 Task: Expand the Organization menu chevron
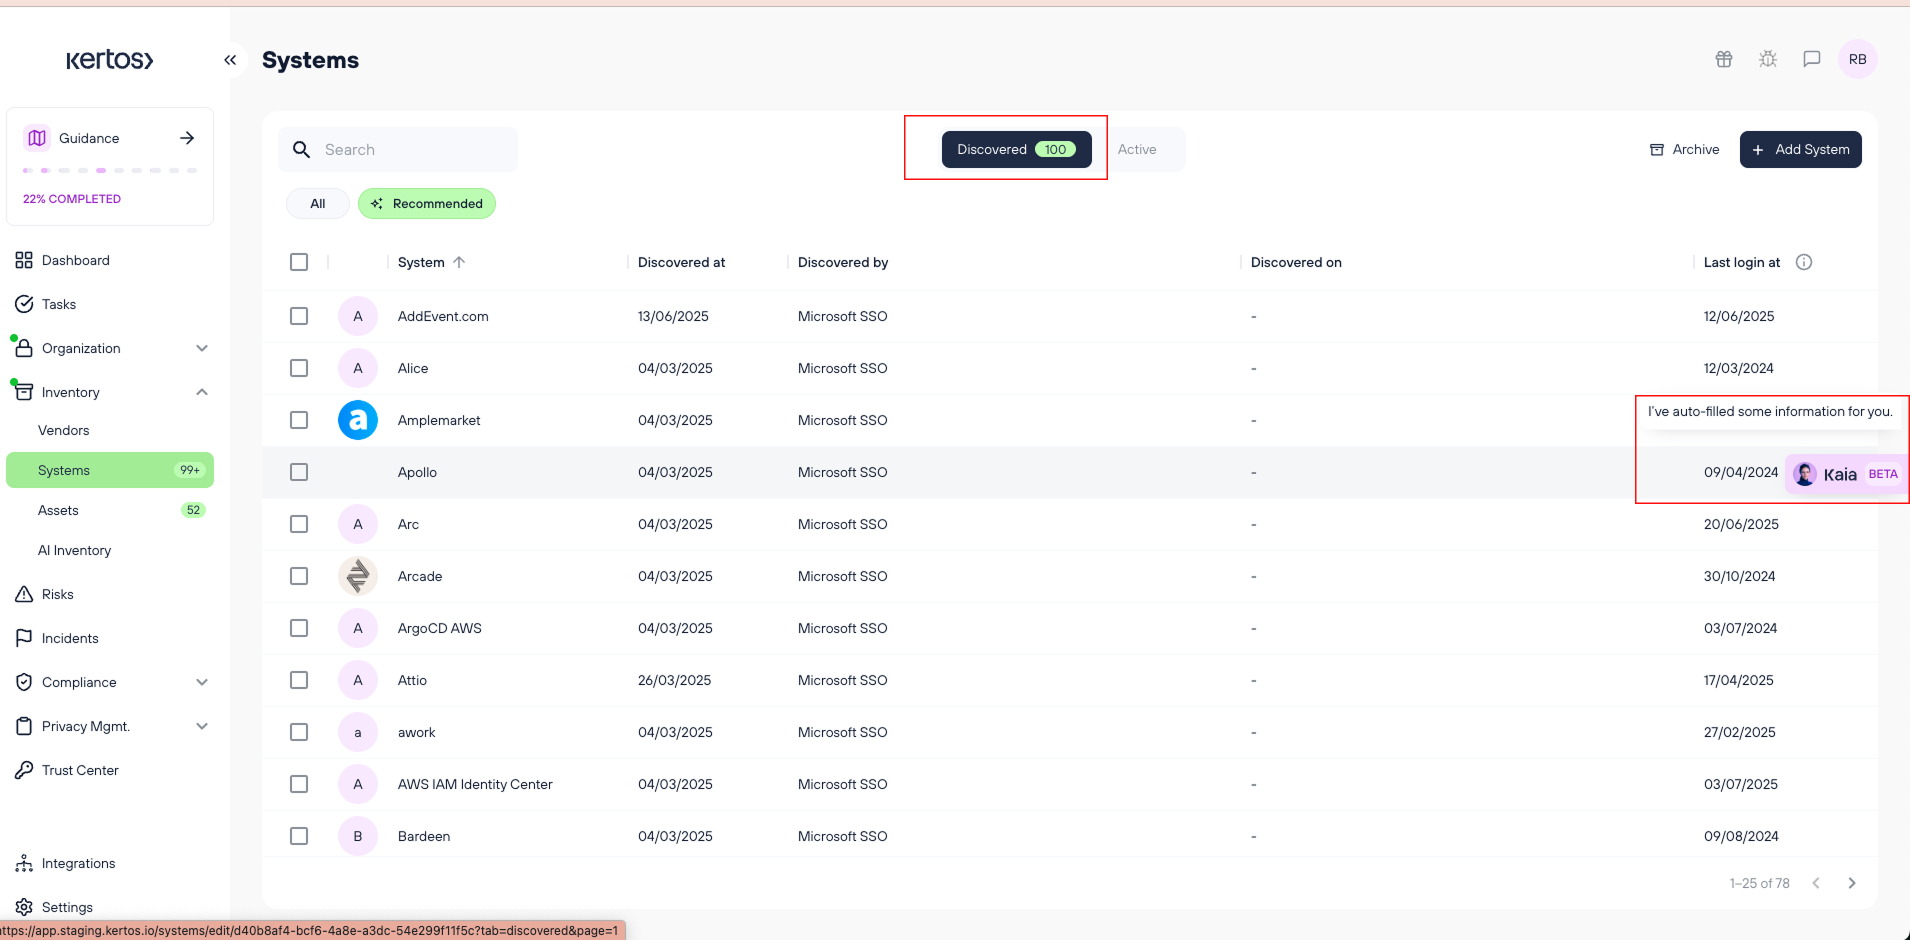pyautogui.click(x=202, y=348)
